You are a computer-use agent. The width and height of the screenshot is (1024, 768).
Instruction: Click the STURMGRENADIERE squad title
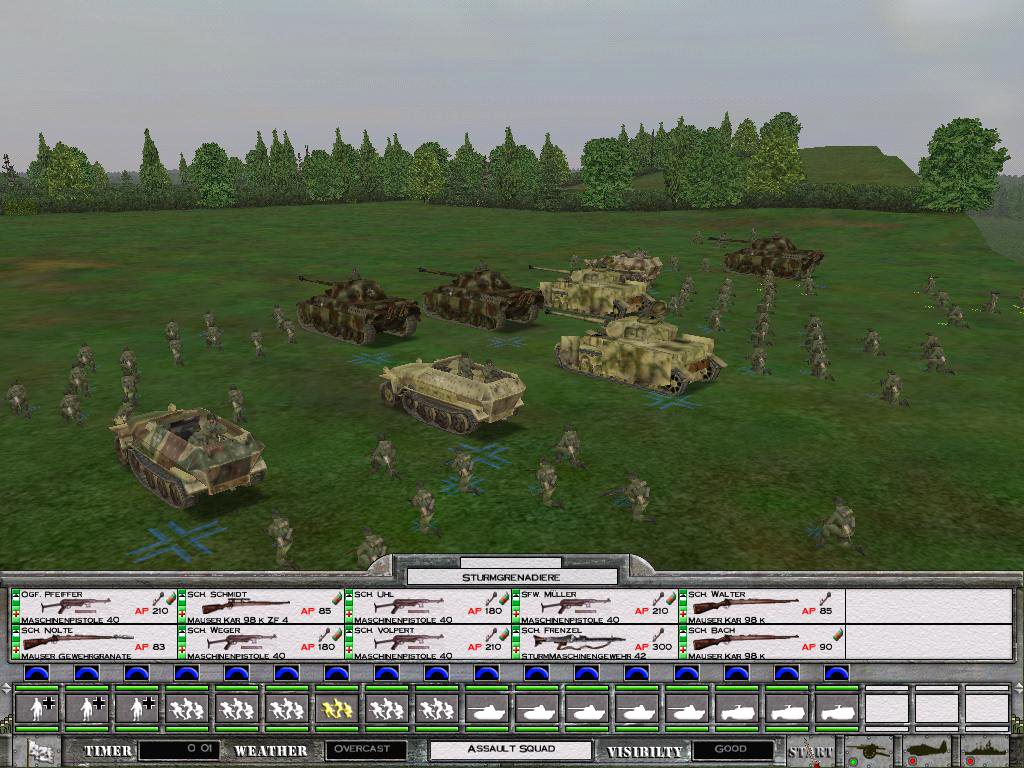pos(511,577)
